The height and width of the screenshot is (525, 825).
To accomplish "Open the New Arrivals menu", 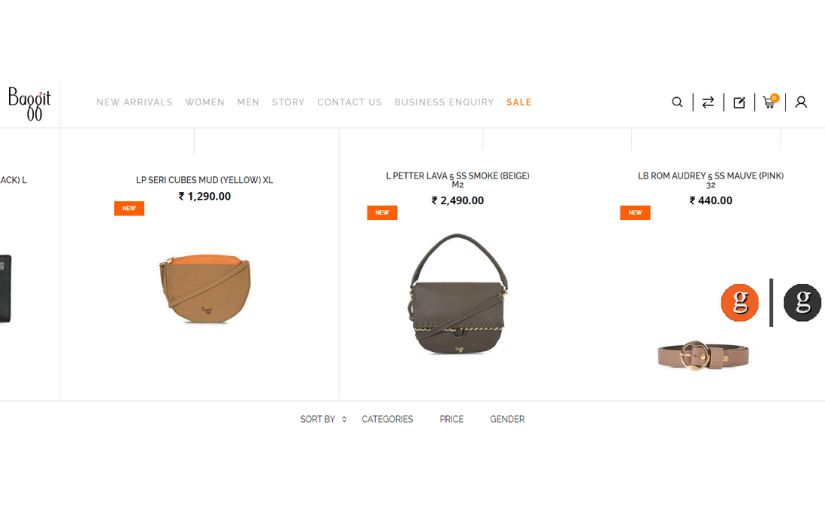I will tap(134, 102).
